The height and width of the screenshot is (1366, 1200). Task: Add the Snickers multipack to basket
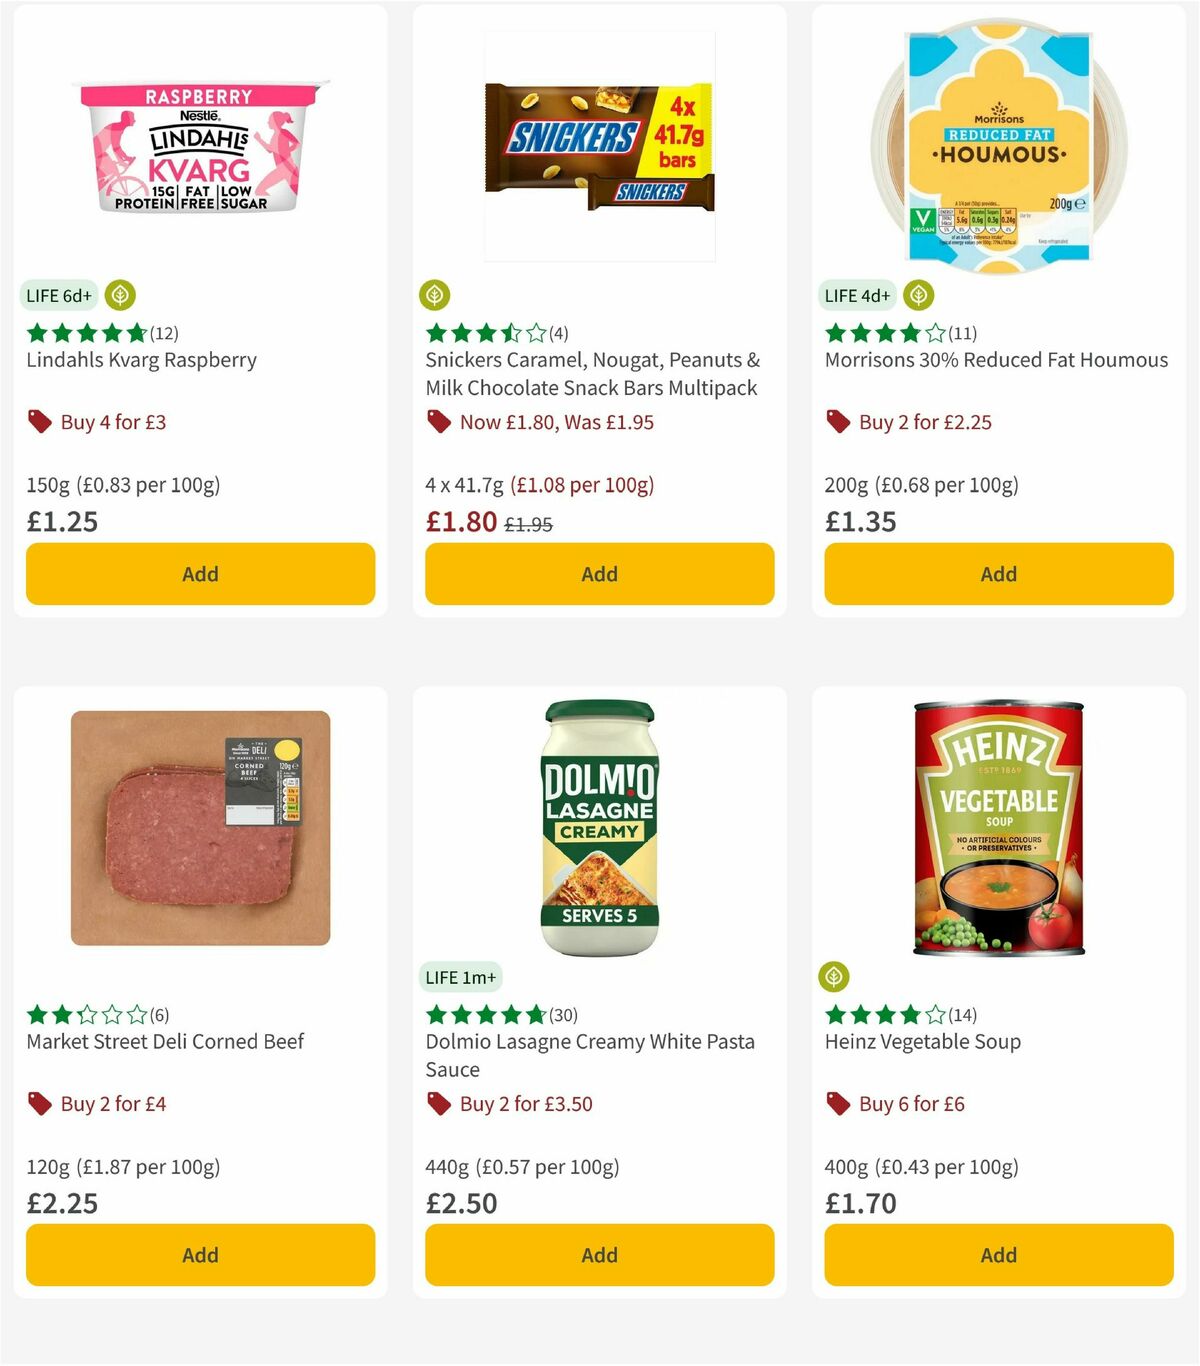click(599, 574)
